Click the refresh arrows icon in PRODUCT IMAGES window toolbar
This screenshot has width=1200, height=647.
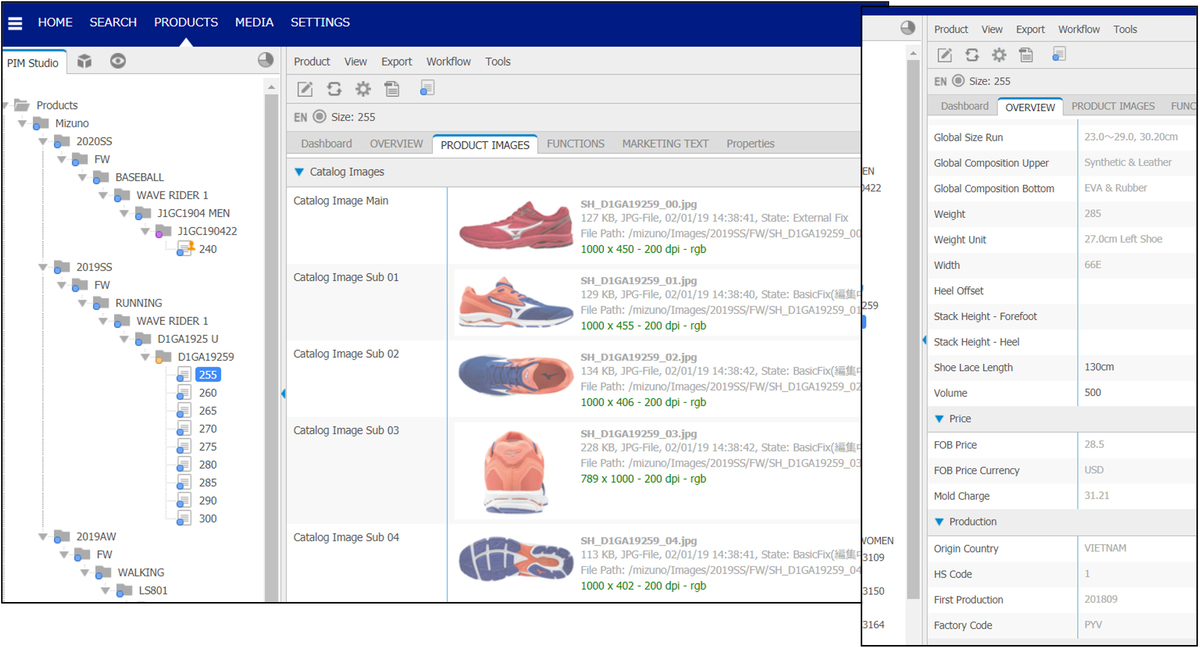(x=334, y=89)
